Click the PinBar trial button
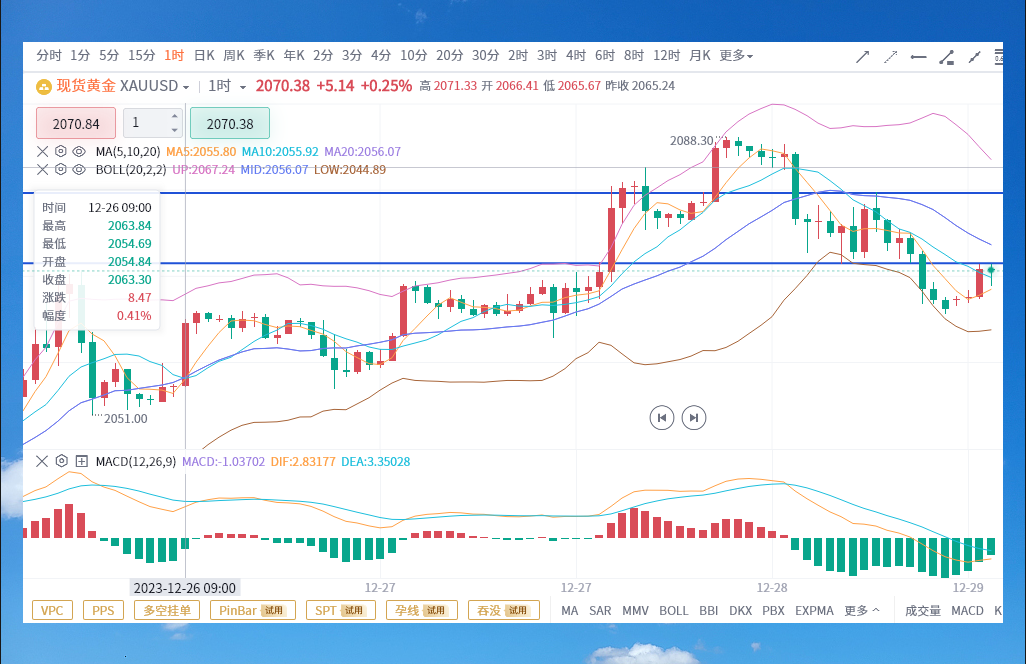1026x664 pixels. (253, 610)
